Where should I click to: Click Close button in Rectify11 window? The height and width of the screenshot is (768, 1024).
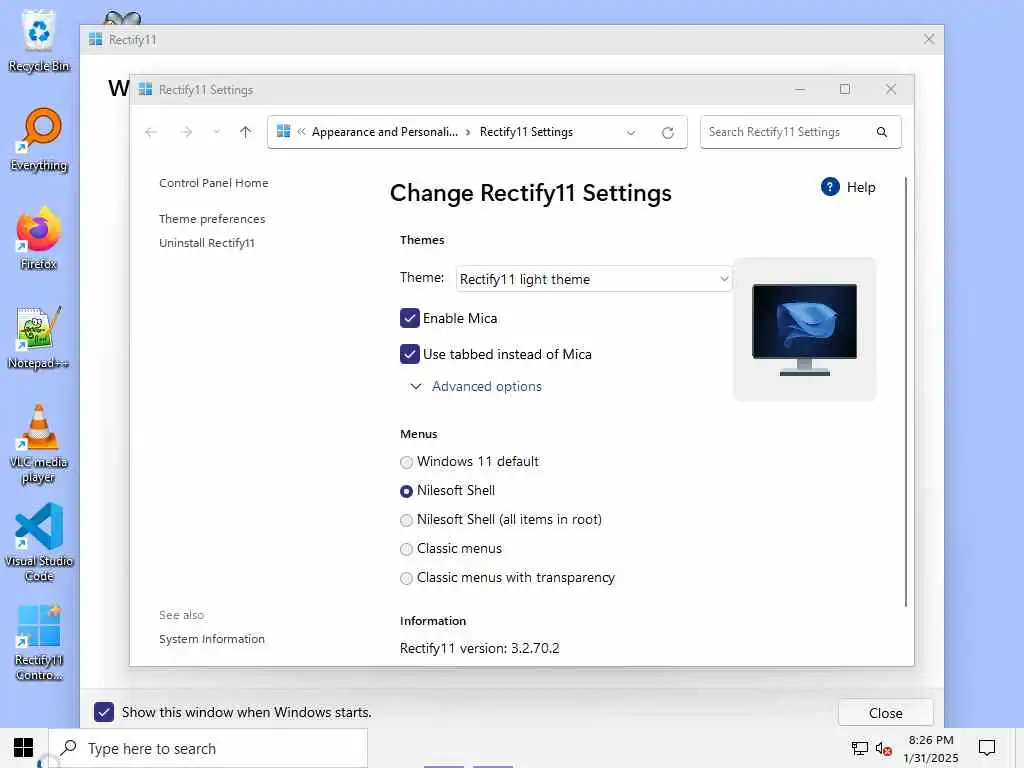pyautogui.click(x=886, y=713)
